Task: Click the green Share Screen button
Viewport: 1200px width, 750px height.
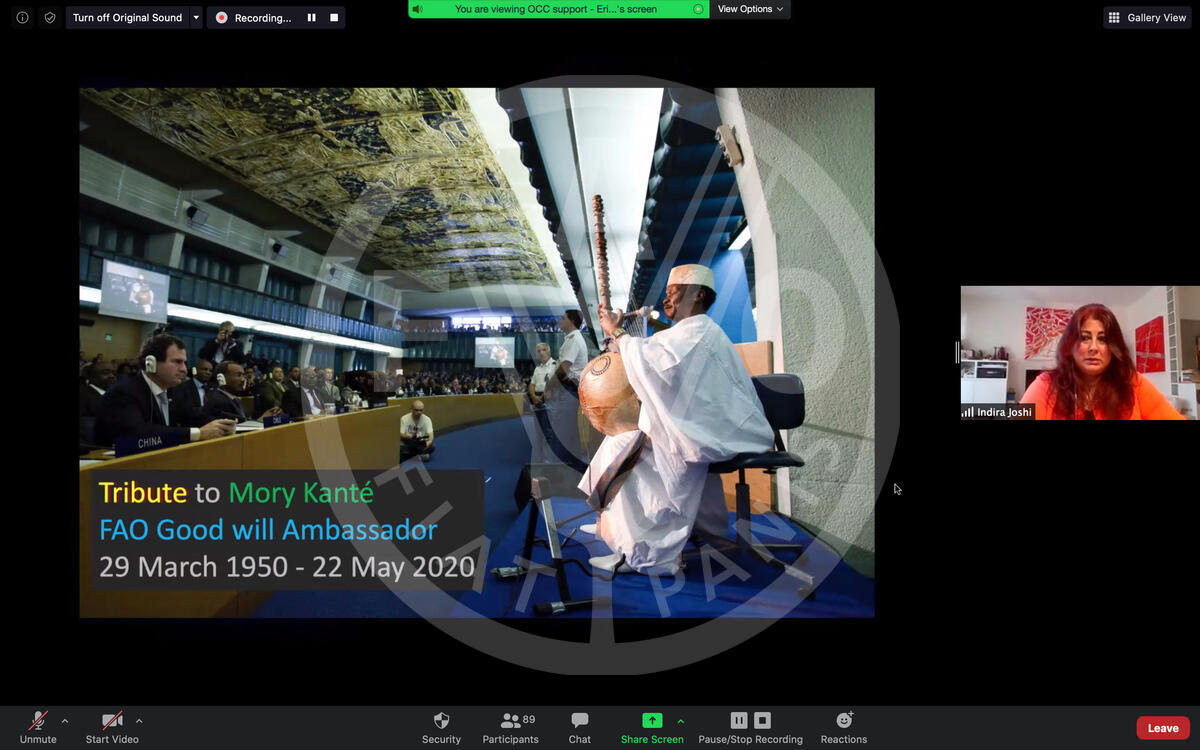Action: click(652, 728)
